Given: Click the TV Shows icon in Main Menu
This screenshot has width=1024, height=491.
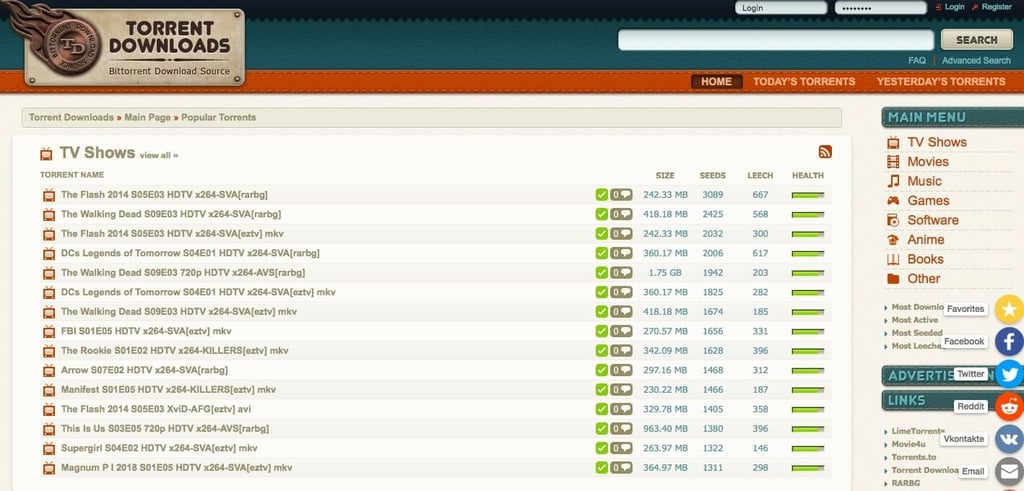Looking at the screenshot, I should pyautogui.click(x=893, y=142).
